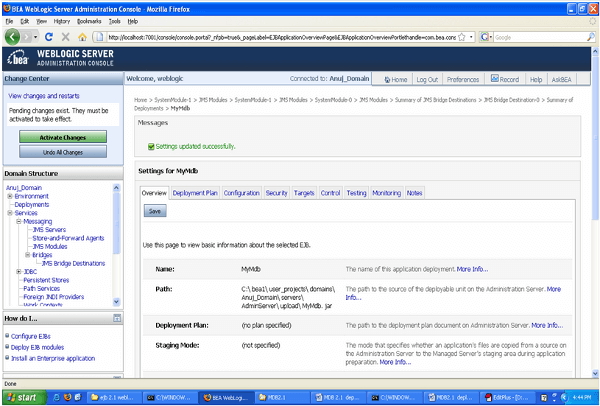
Task: Open the Notes tab
Action: [414, 193]
